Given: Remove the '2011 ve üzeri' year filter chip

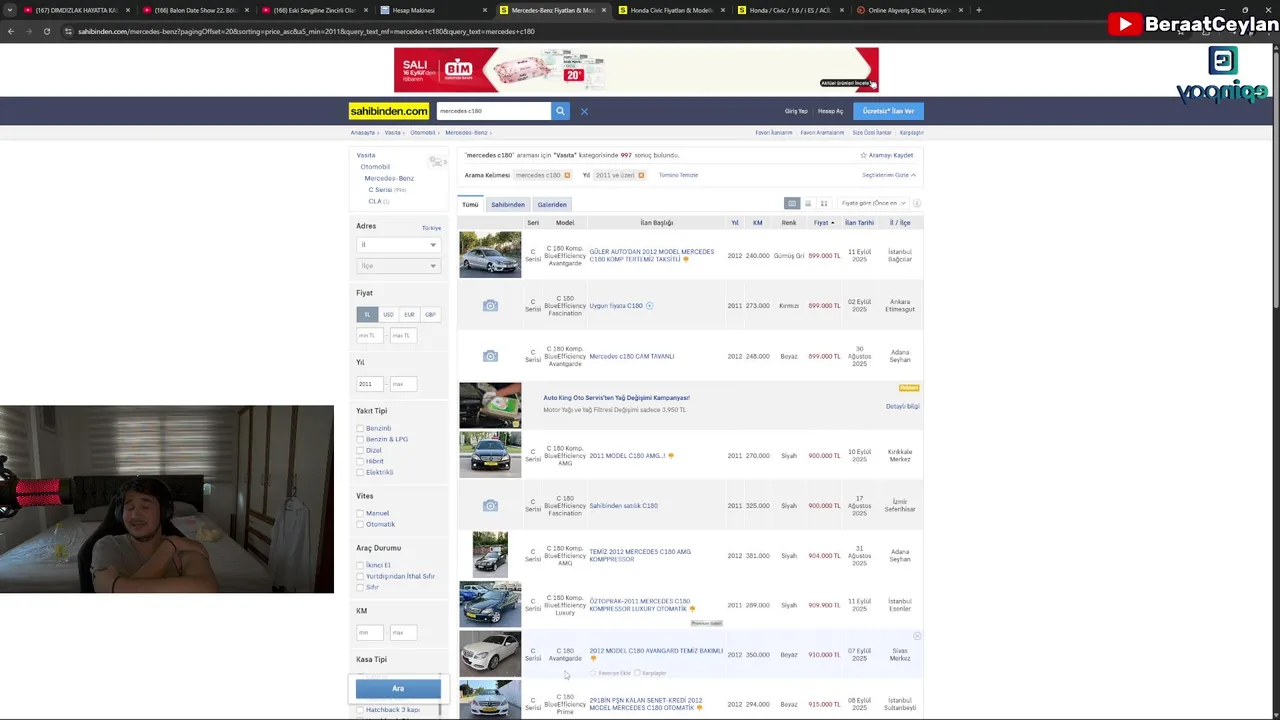Looking at the screenshot, I should 641,175.
